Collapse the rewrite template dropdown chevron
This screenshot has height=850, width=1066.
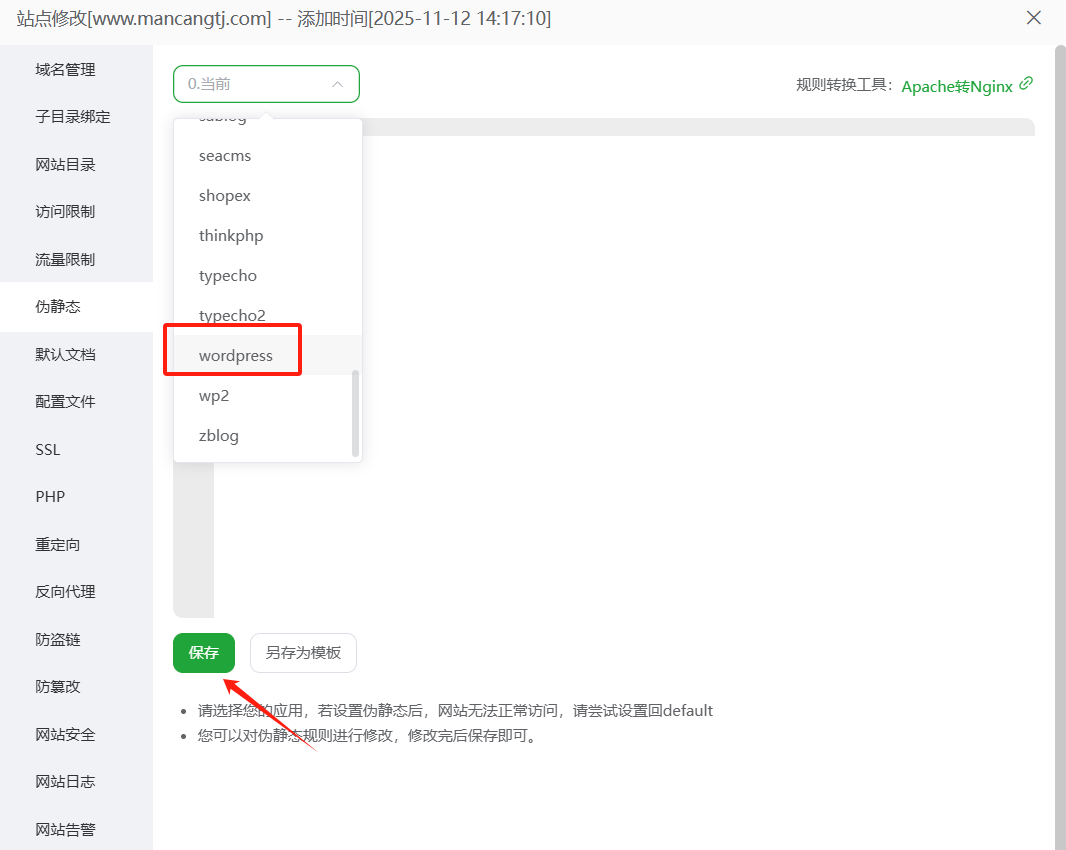(338, 85)
